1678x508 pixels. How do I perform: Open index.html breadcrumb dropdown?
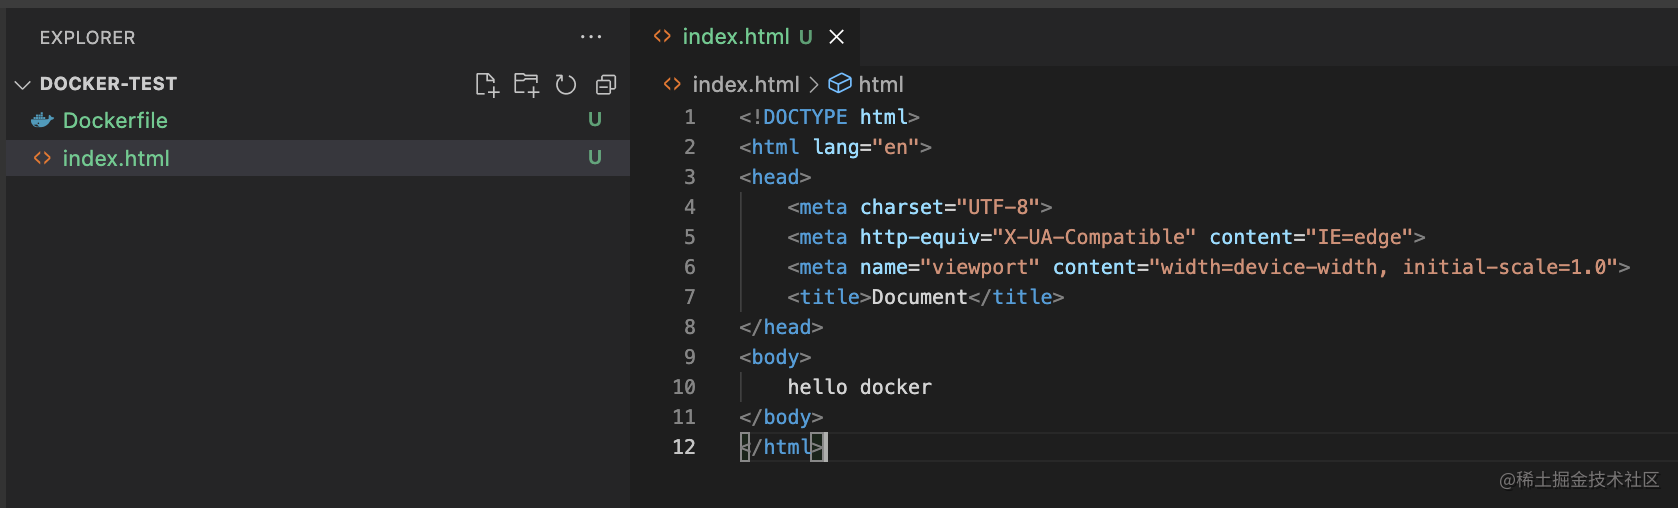point(745,85)
